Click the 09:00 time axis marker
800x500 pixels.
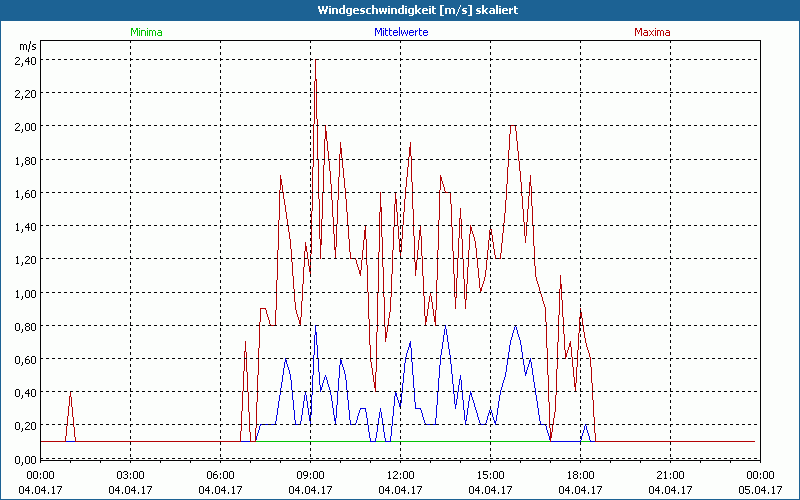(x=310, y=475)
